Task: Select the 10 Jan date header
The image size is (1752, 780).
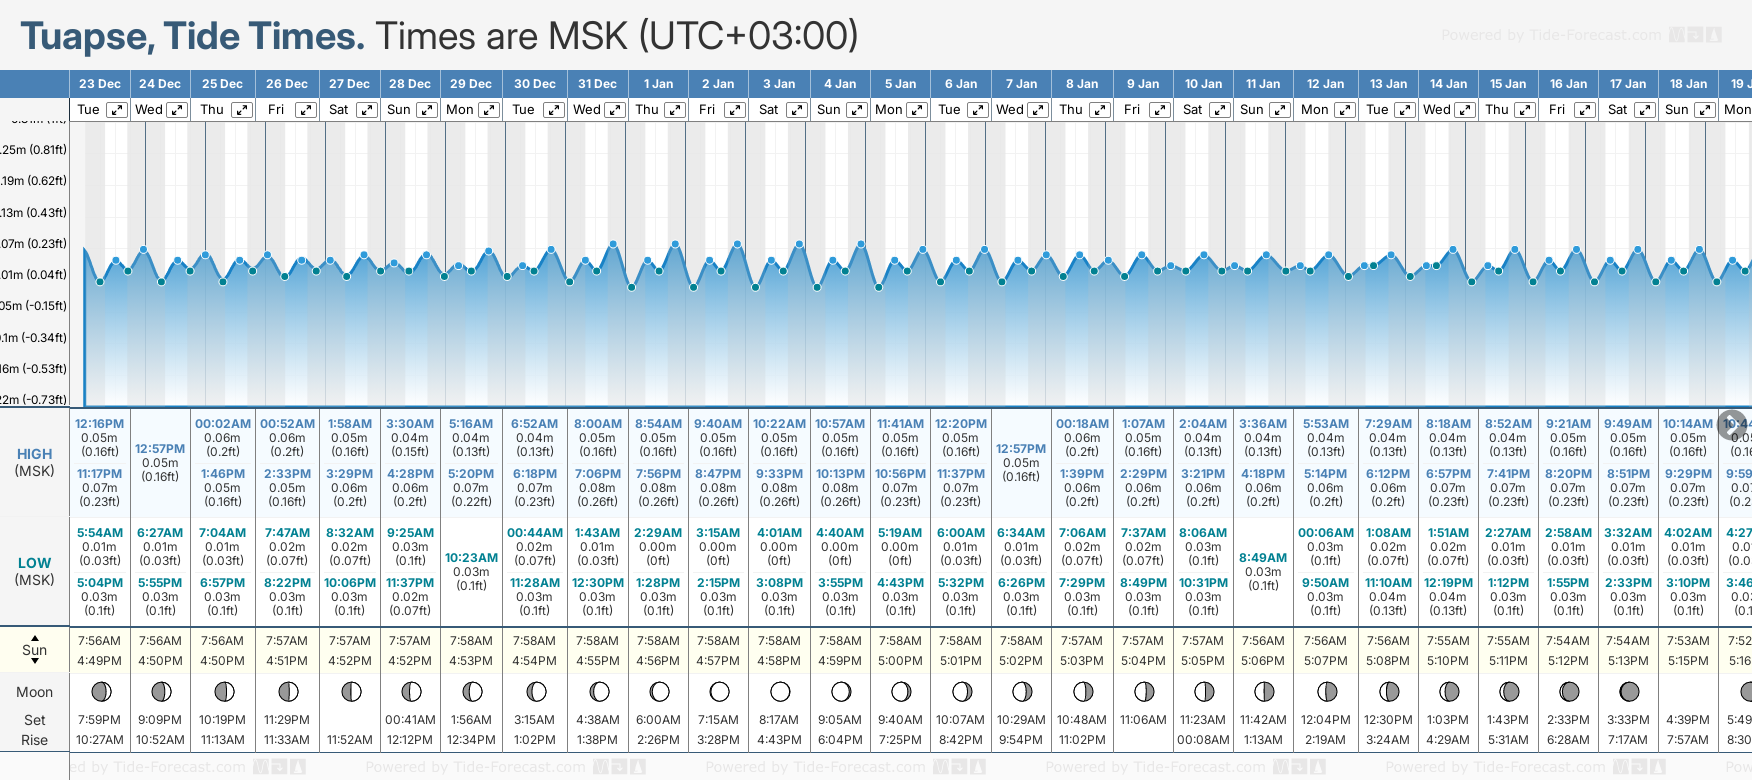Action: [x=1203, y=84]
